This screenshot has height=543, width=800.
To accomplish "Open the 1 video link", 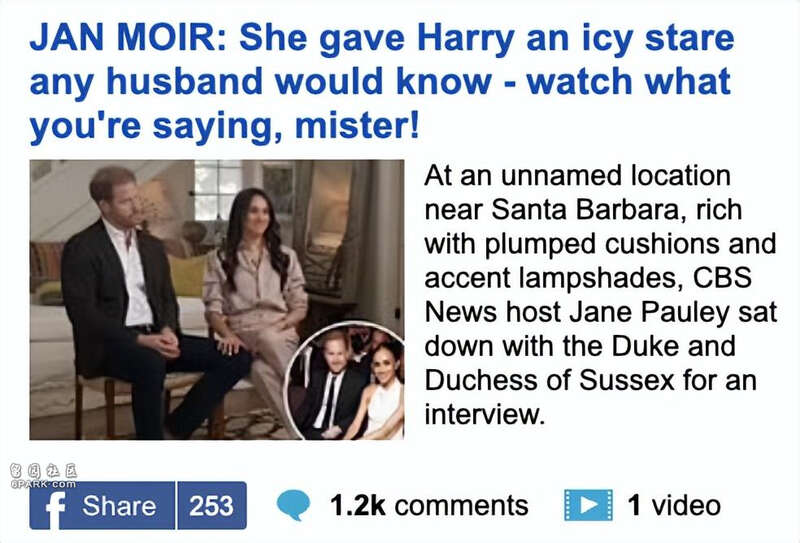I will point(674,506).
